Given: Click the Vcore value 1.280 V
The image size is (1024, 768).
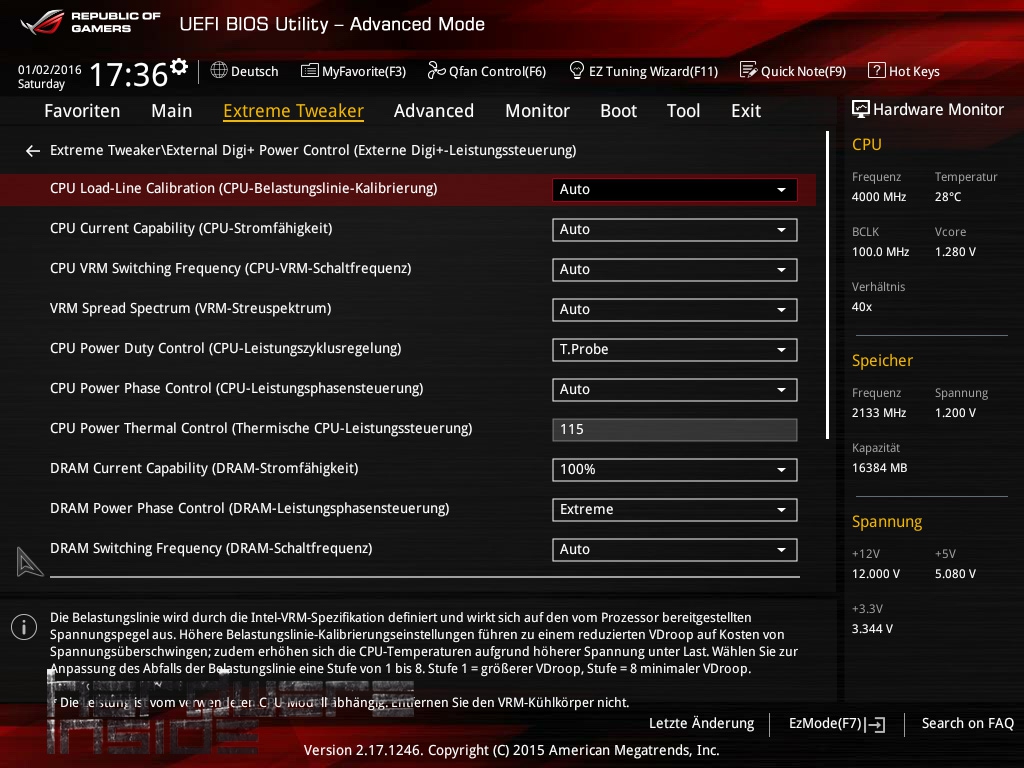Looking at the screenshot, I should click(x=955, y=252).
